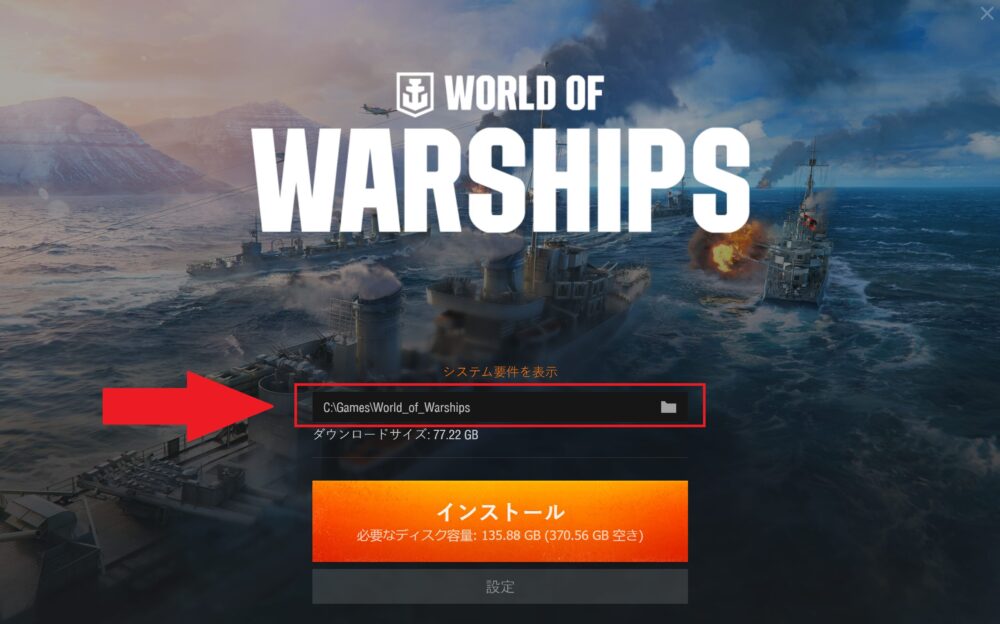Click the large WARSHIPS title text
Image resolution: width=1000 pixels, height=624 pixels.
pyautogui.click(x=501, y=181)
